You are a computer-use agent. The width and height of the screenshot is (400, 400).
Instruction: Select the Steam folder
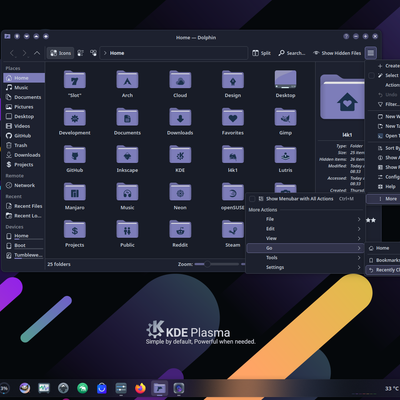pyautogui.click(x=233, y=233)
